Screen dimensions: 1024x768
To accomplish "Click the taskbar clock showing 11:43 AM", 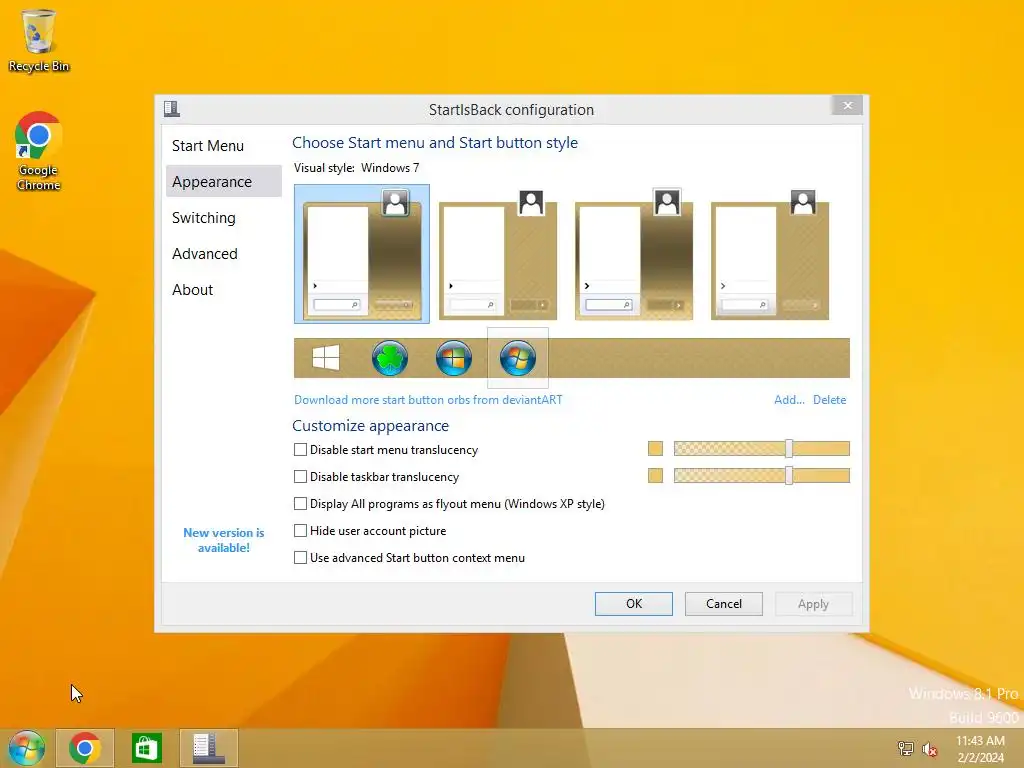I will tap(980, 748).
